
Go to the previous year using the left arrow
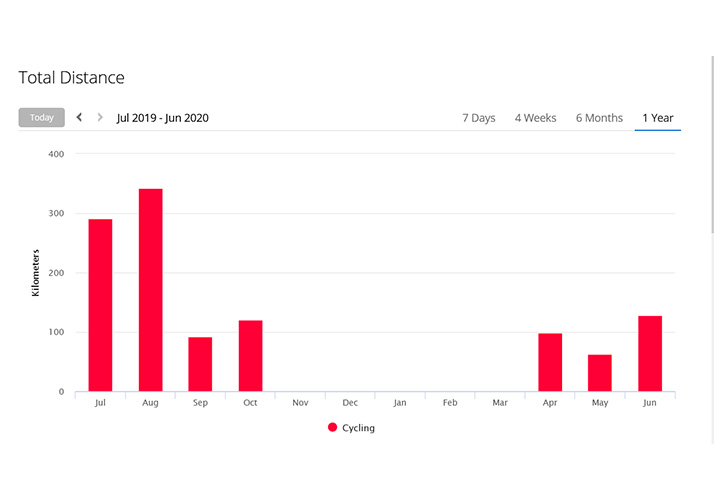[80, 118]
